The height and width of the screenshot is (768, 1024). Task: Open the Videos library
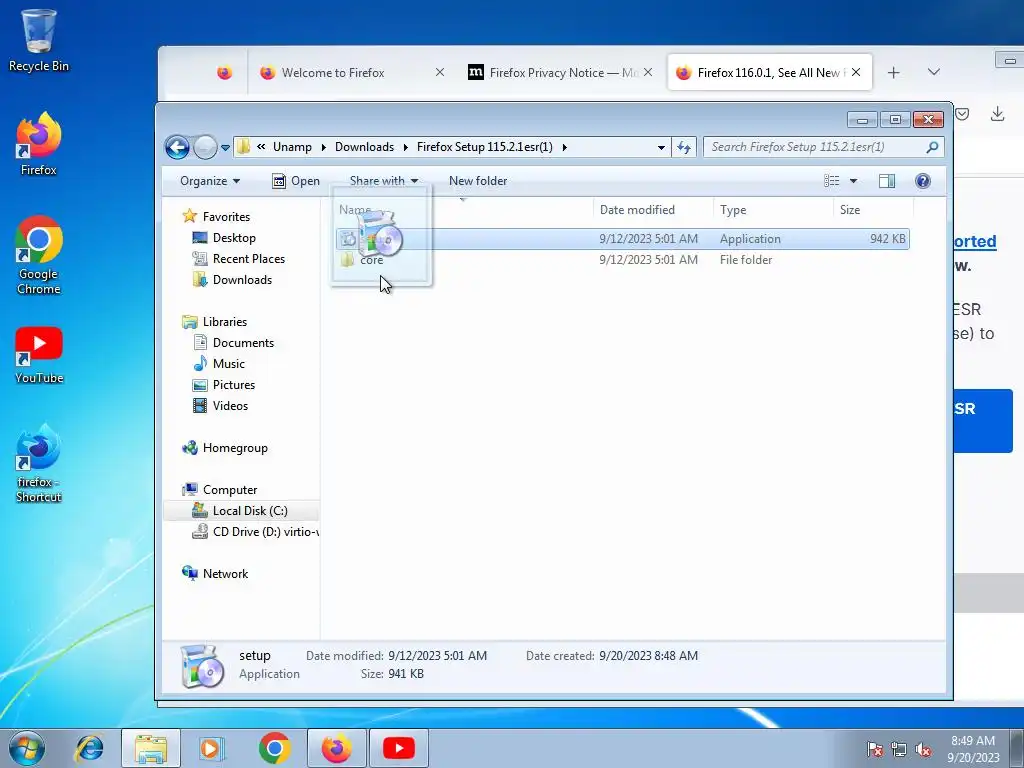[221, 406]
